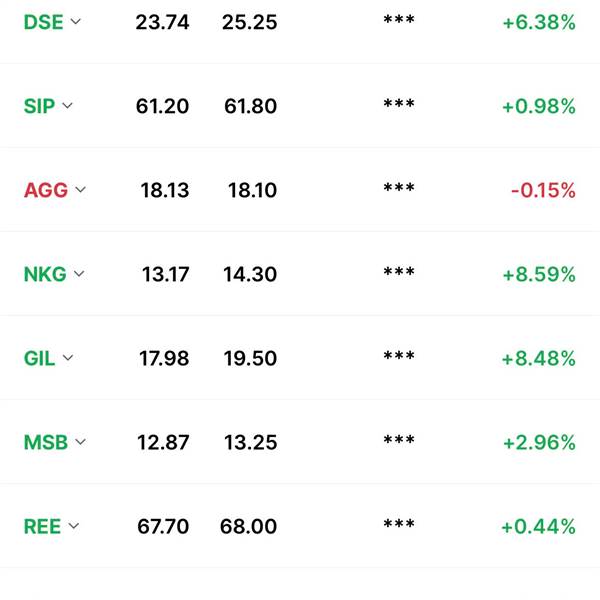Screen dimensions: 600x600
Task: Tap the +2.96% change for MSB
Action: click(x=539, y=442)
